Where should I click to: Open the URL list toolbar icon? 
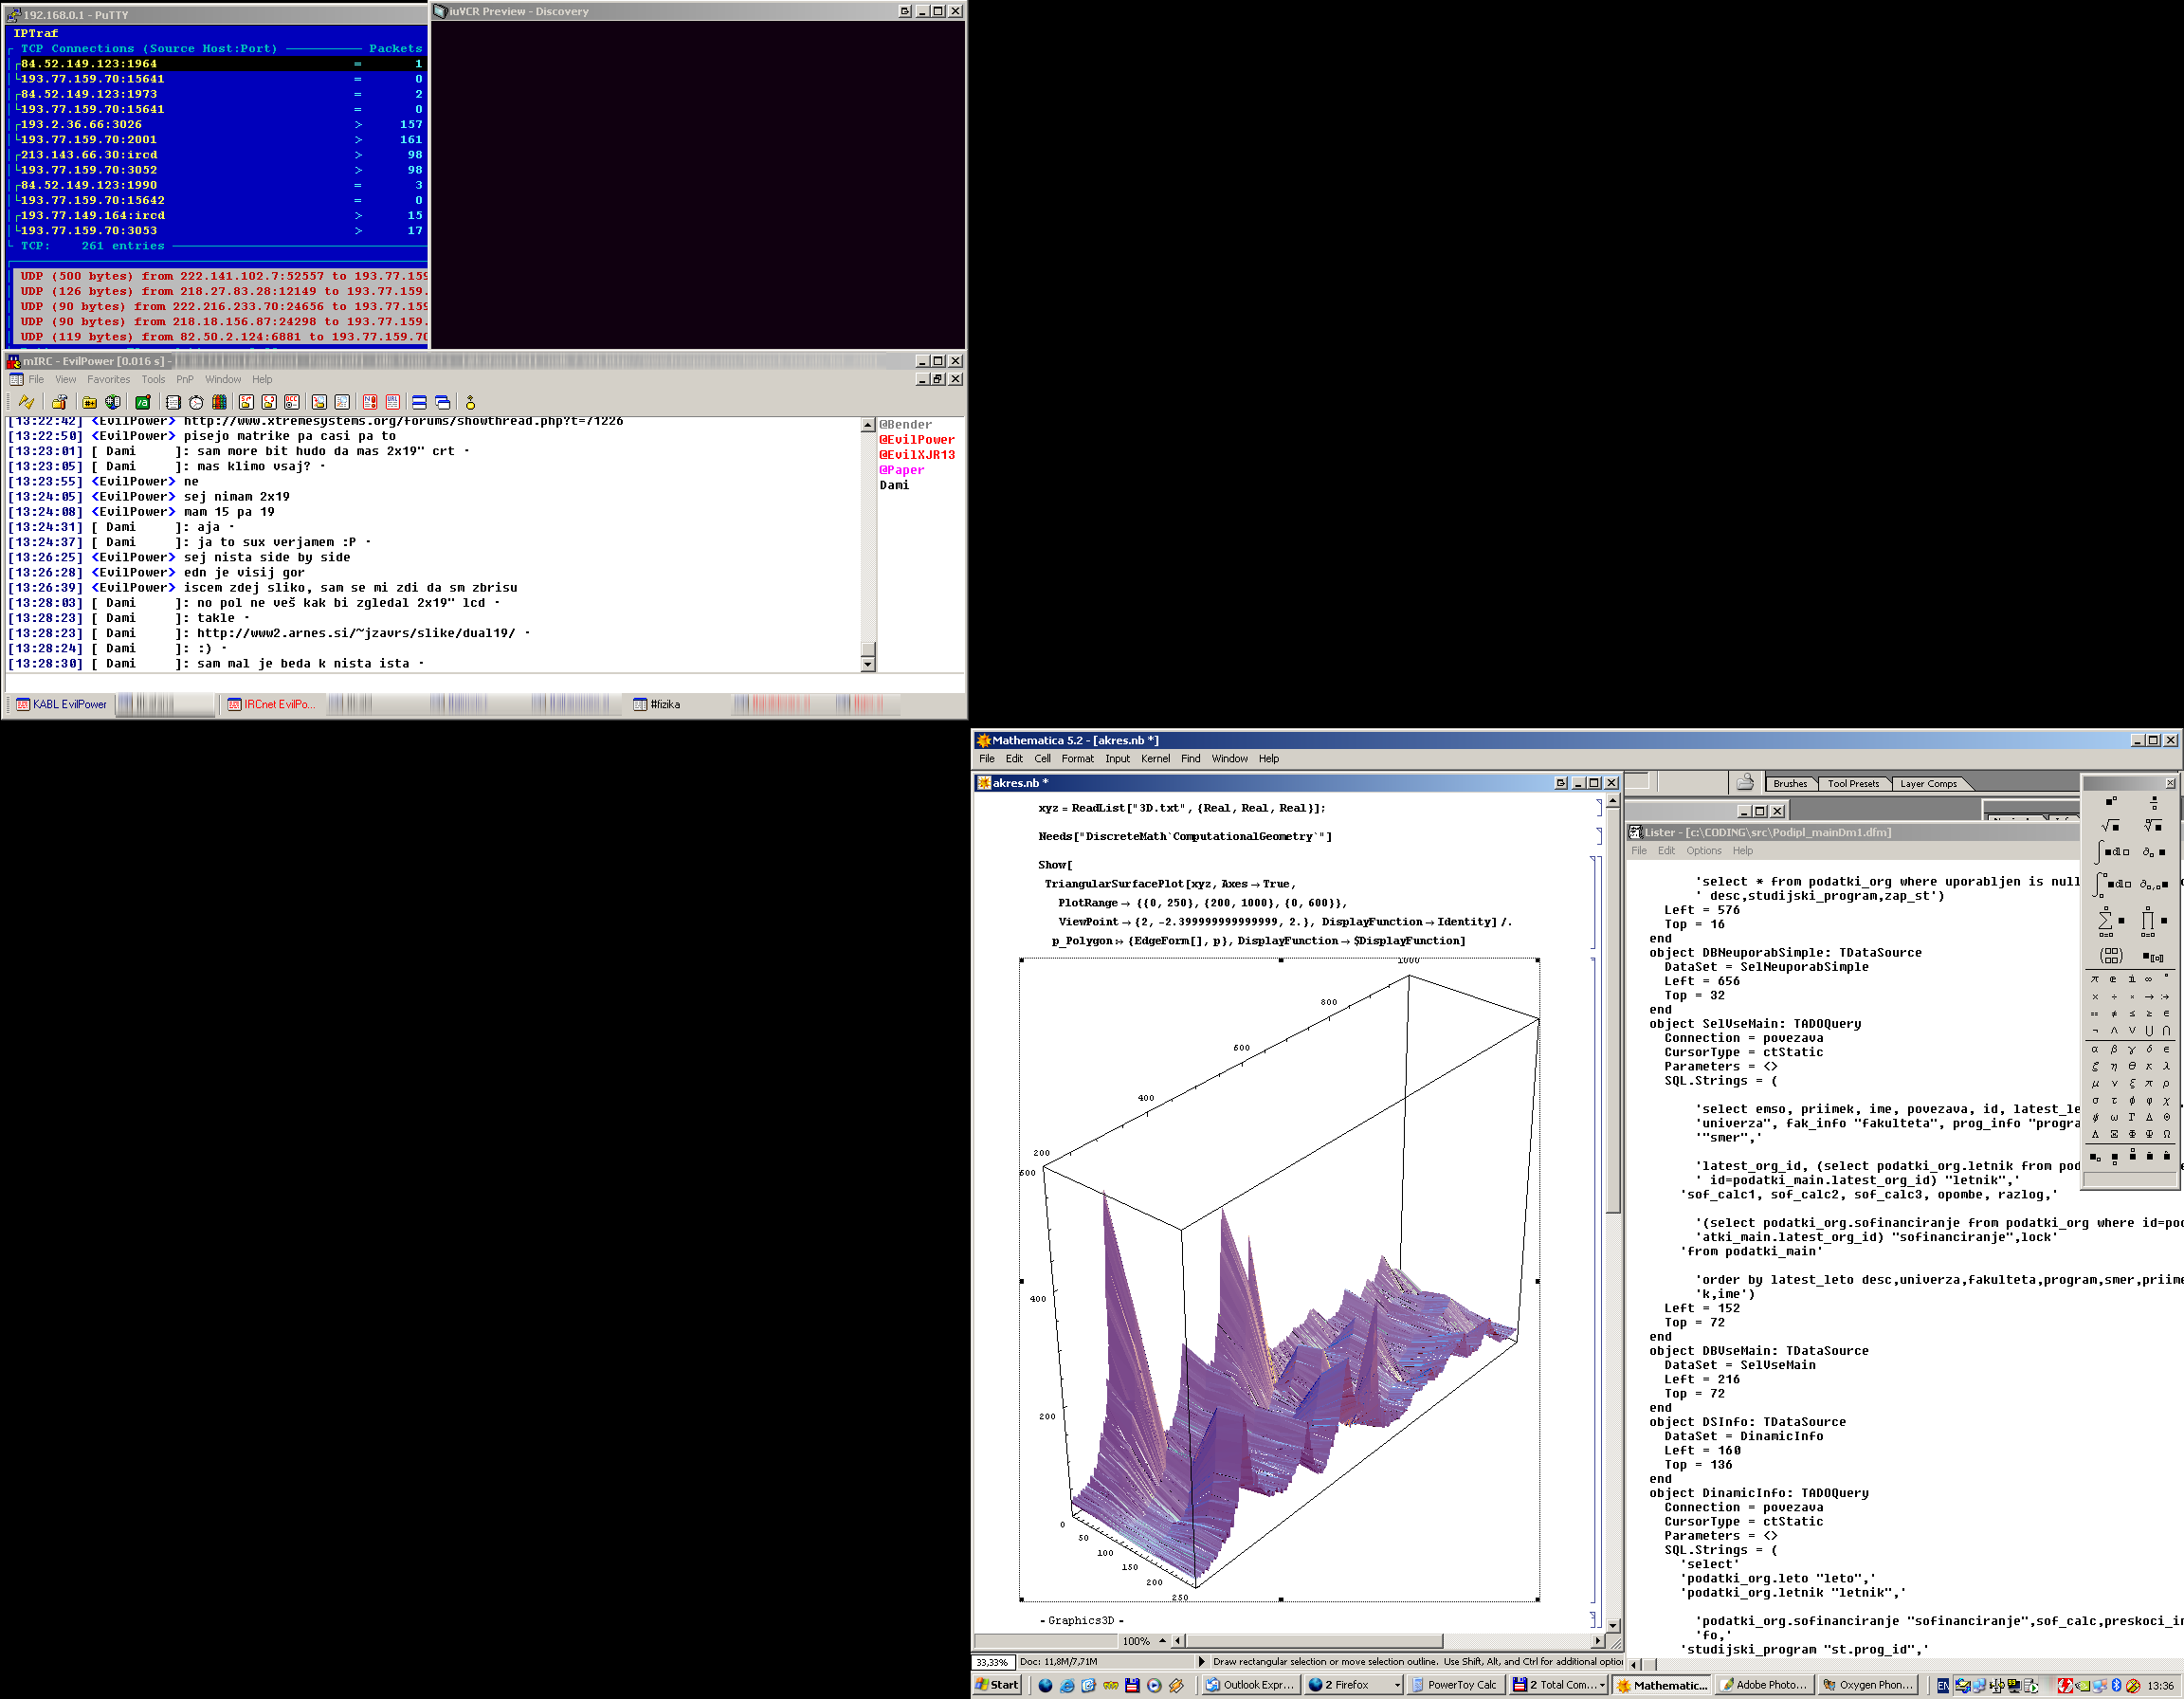tap(393, 402)
